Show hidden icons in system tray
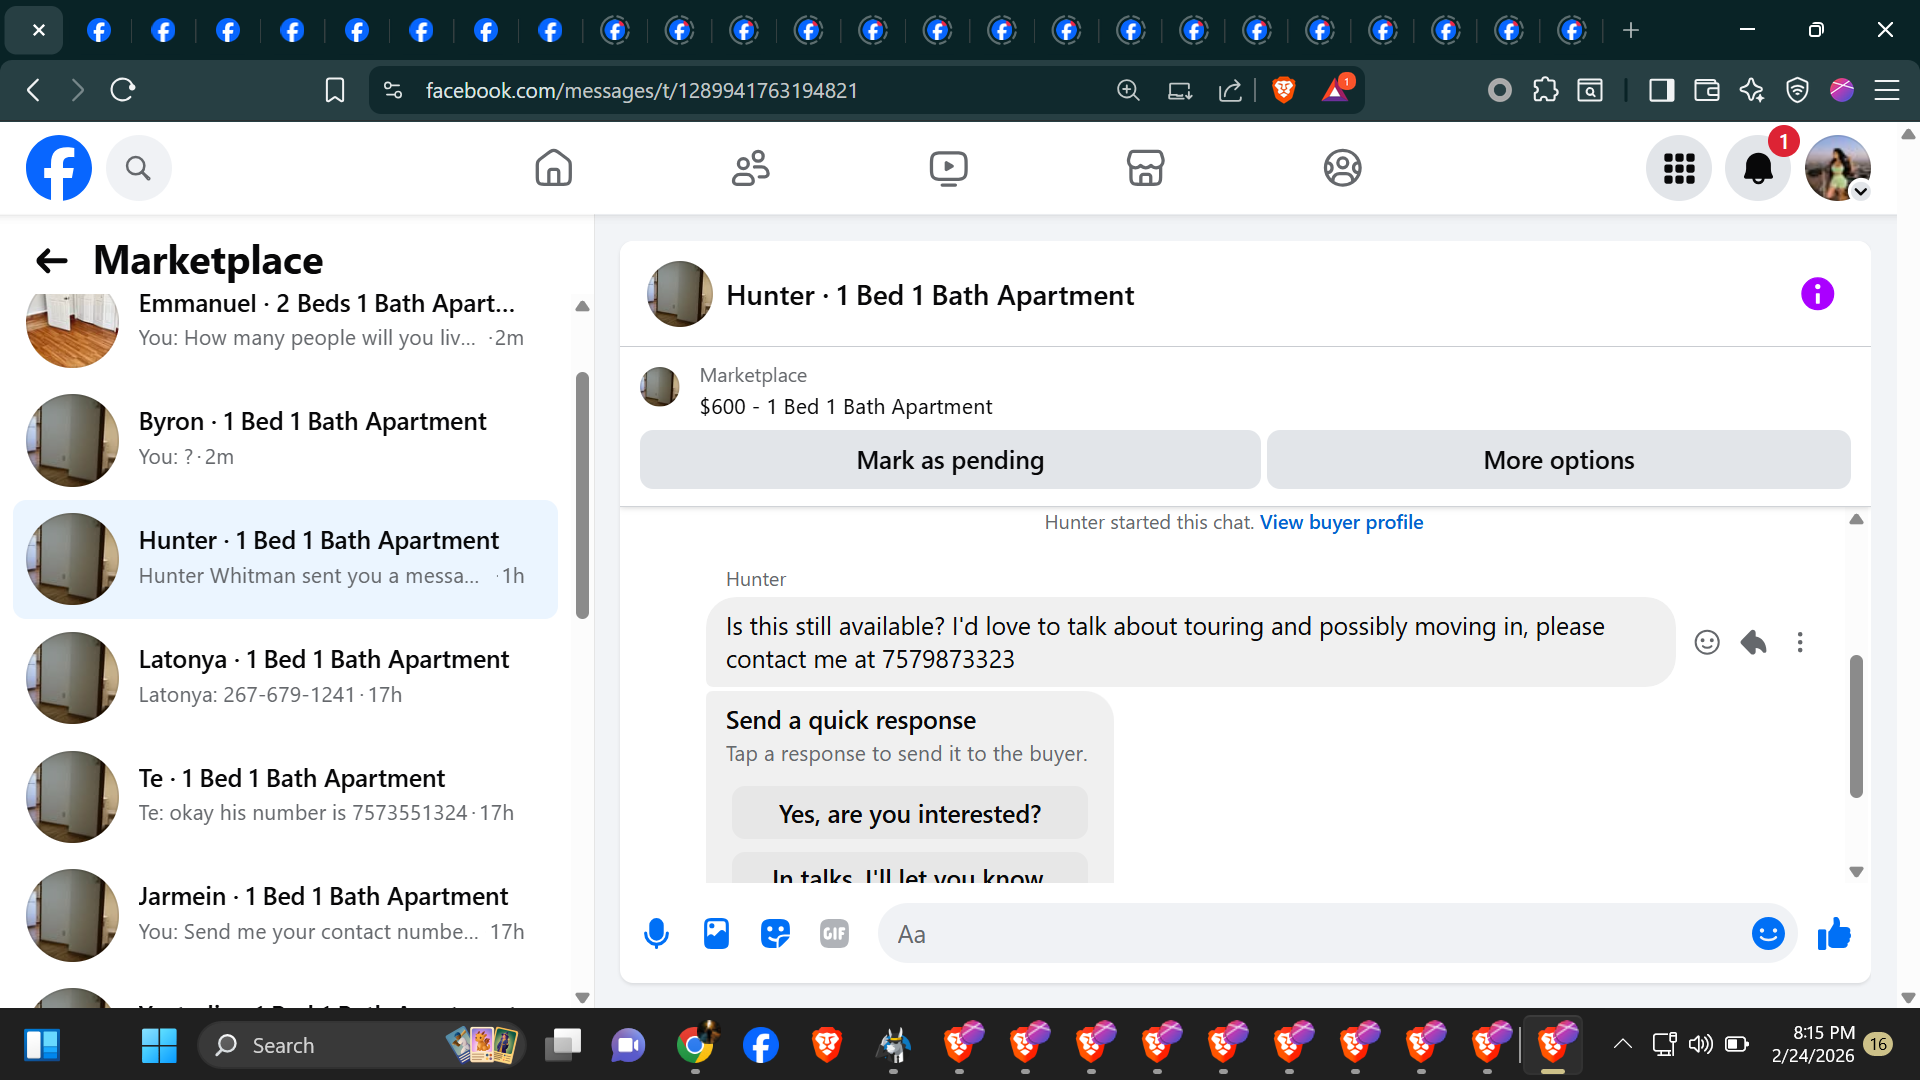The image size is (1920, 1080). [x=1622, y=1044]
